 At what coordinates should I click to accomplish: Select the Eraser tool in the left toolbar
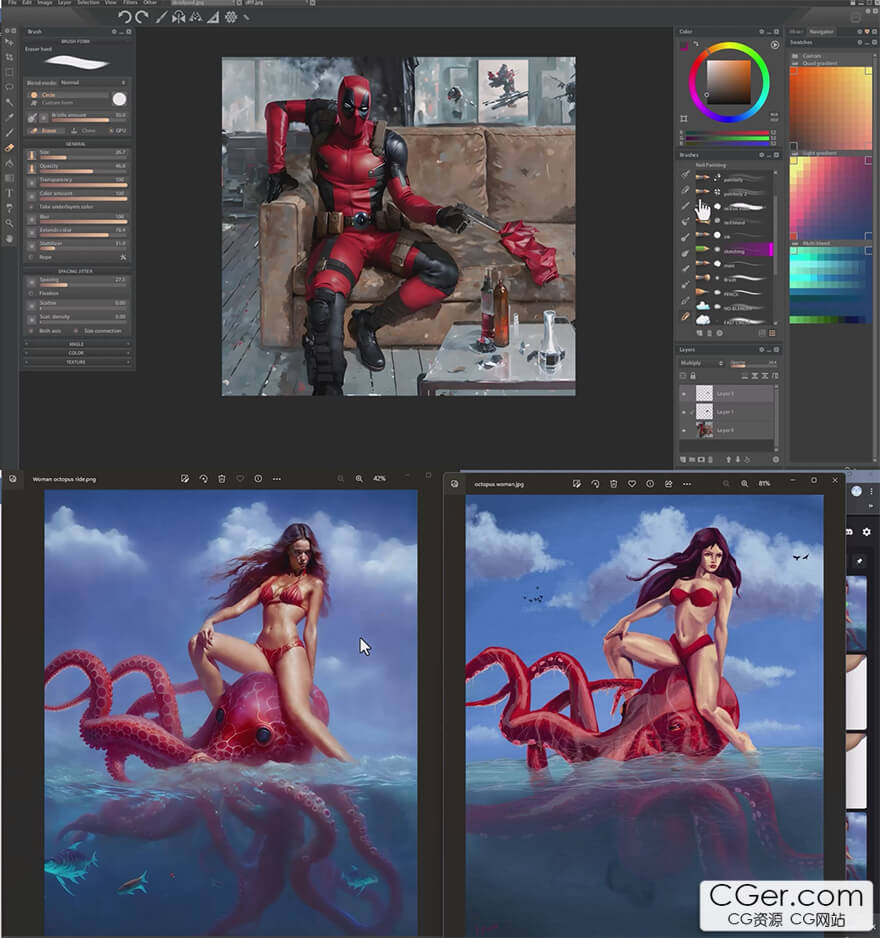click(x=9, y=147)
